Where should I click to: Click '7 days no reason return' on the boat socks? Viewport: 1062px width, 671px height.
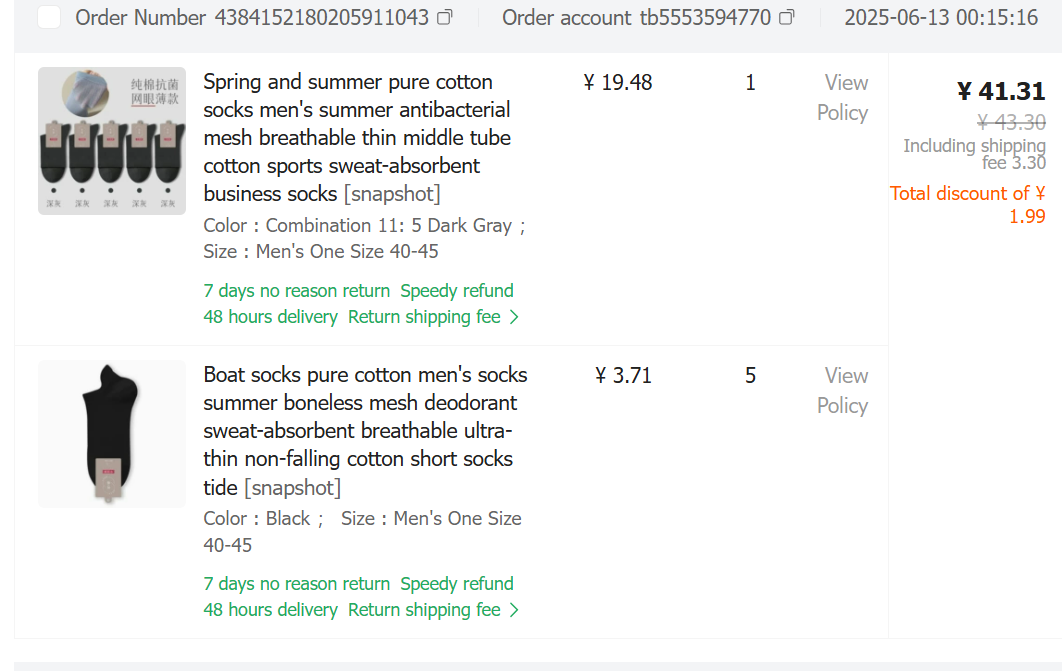click(x=296, y=584)
